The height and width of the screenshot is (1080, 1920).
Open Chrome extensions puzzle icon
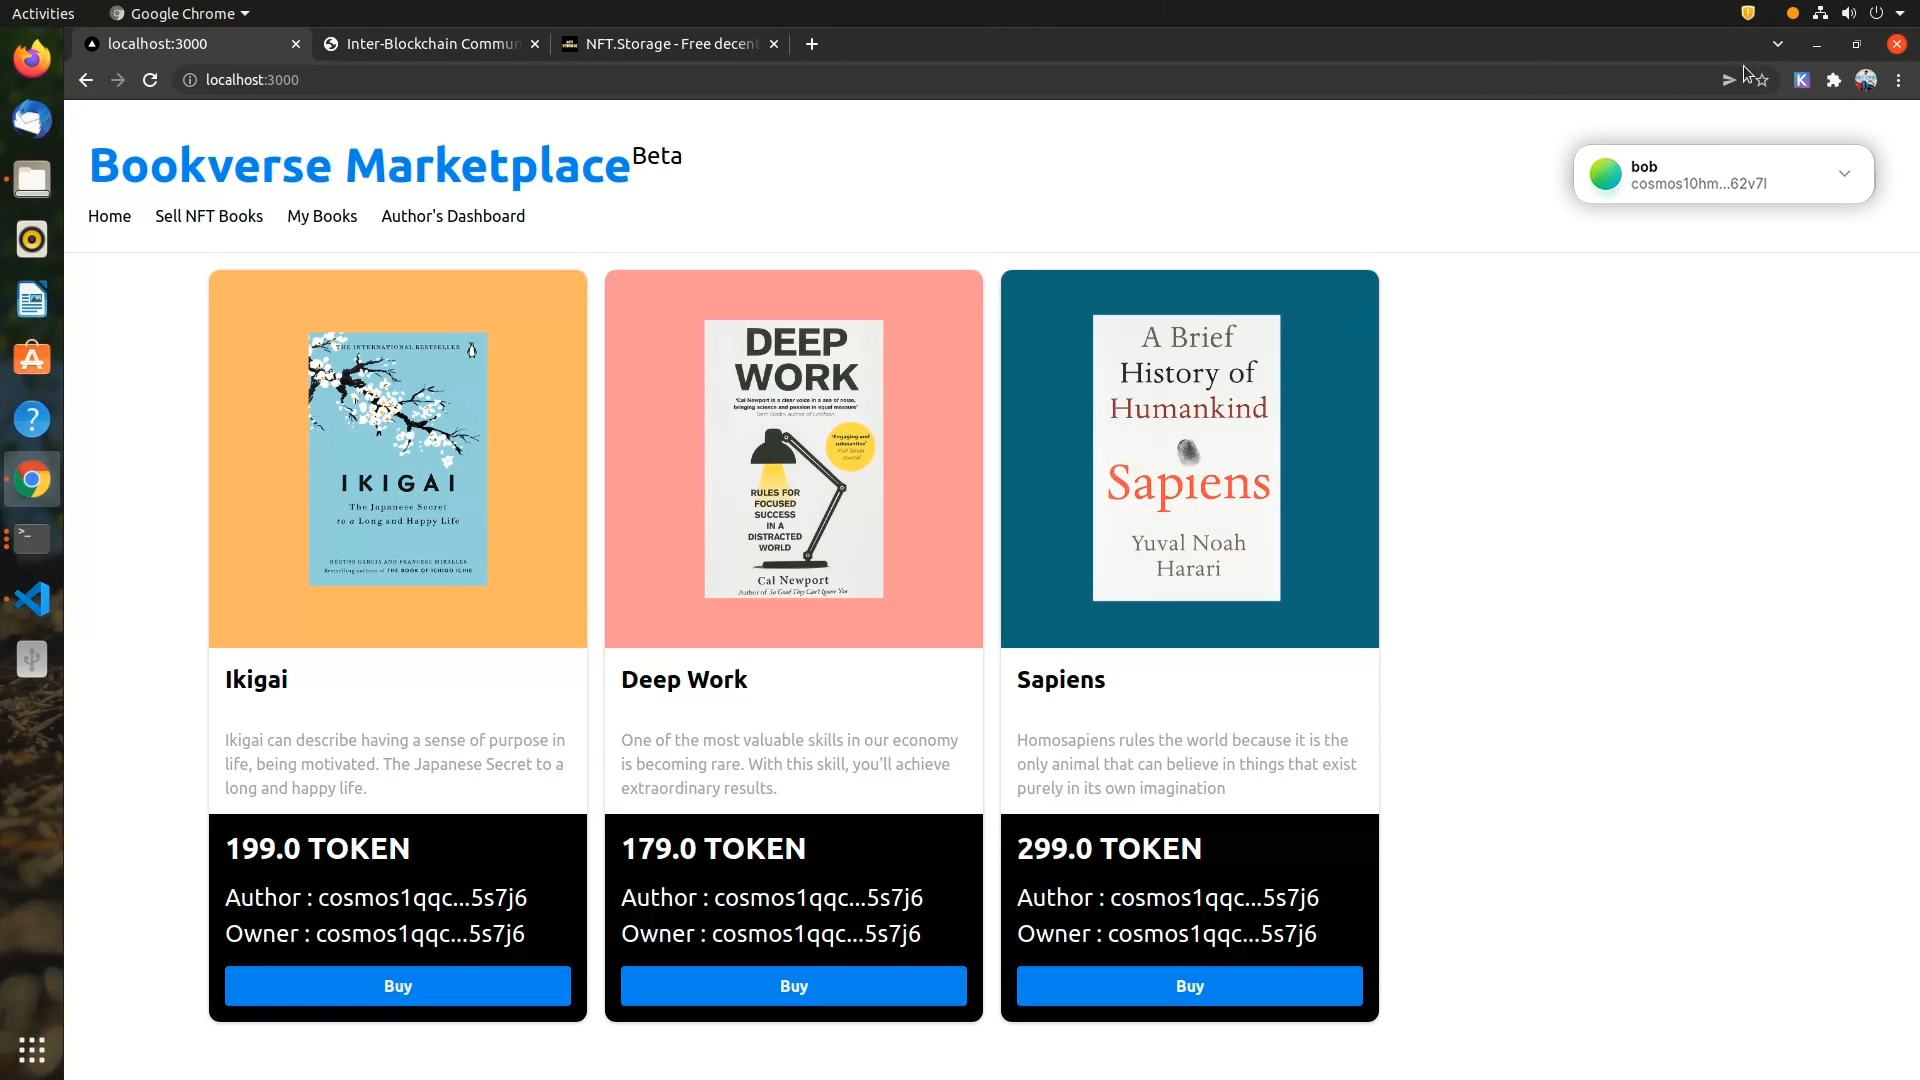point(1833,80)
